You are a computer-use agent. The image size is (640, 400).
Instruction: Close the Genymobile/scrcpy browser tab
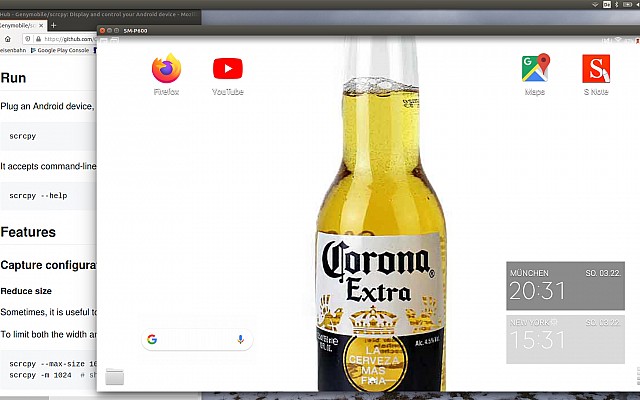point(41,25)
